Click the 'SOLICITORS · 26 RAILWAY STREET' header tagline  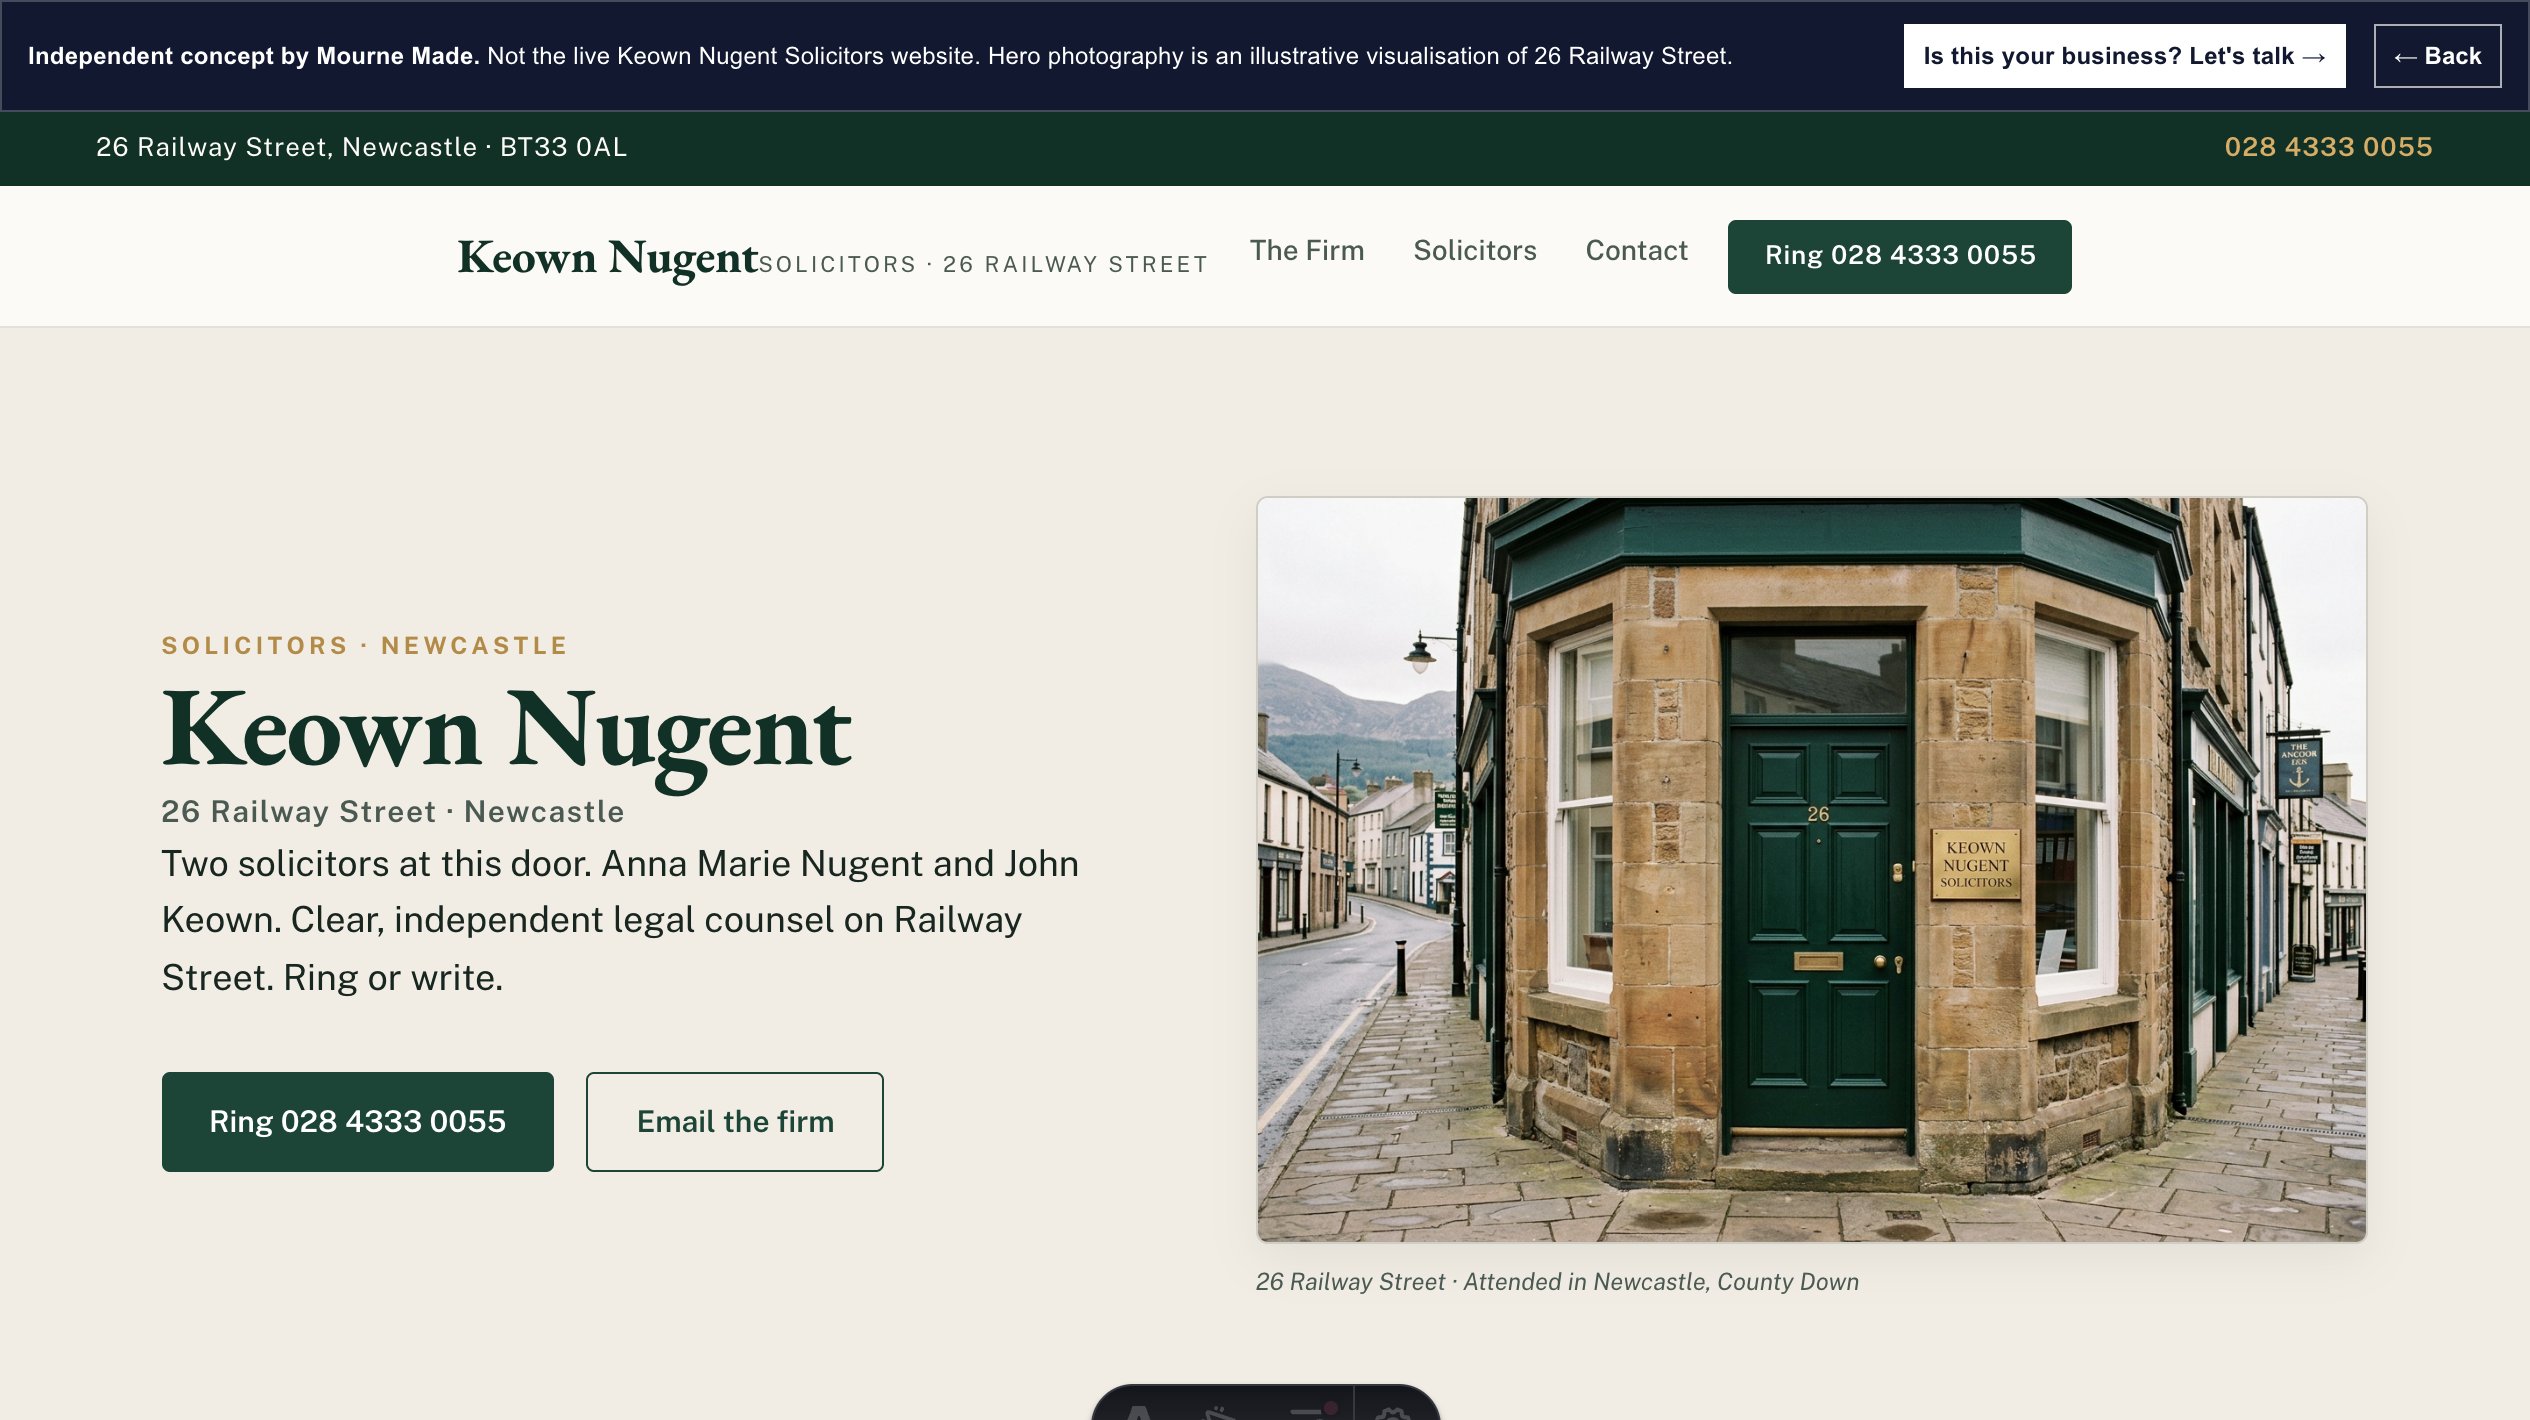click(x=984, y=264)
